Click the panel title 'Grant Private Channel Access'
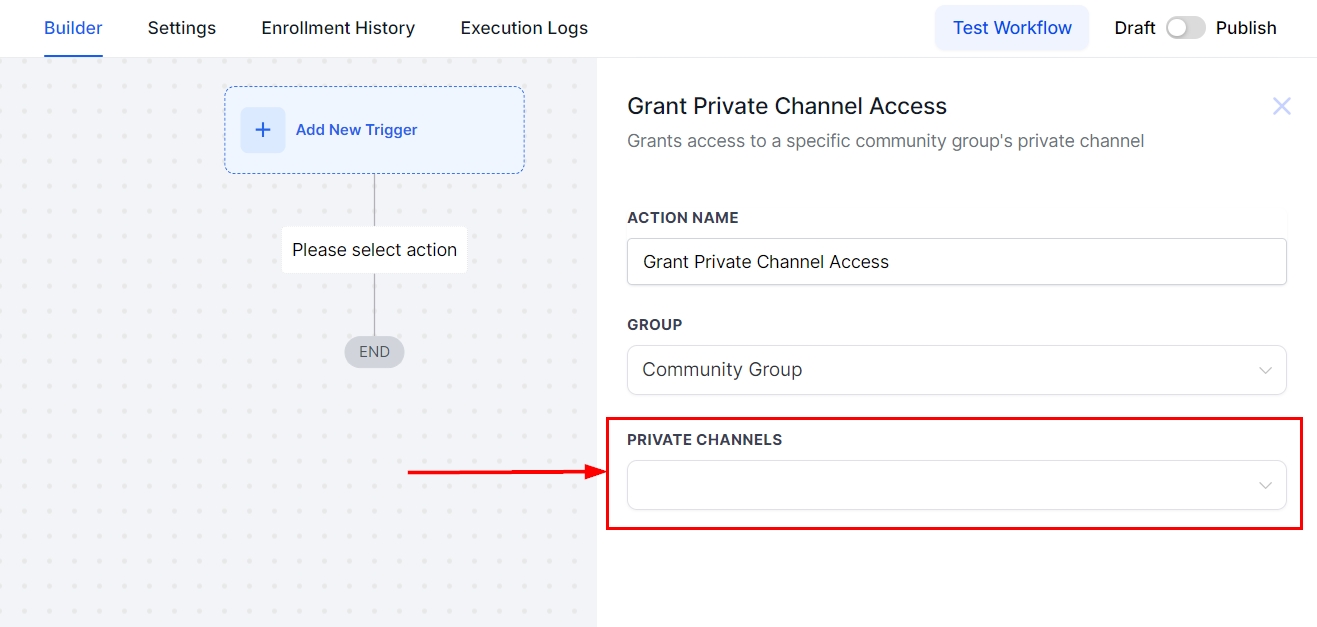 786,106
